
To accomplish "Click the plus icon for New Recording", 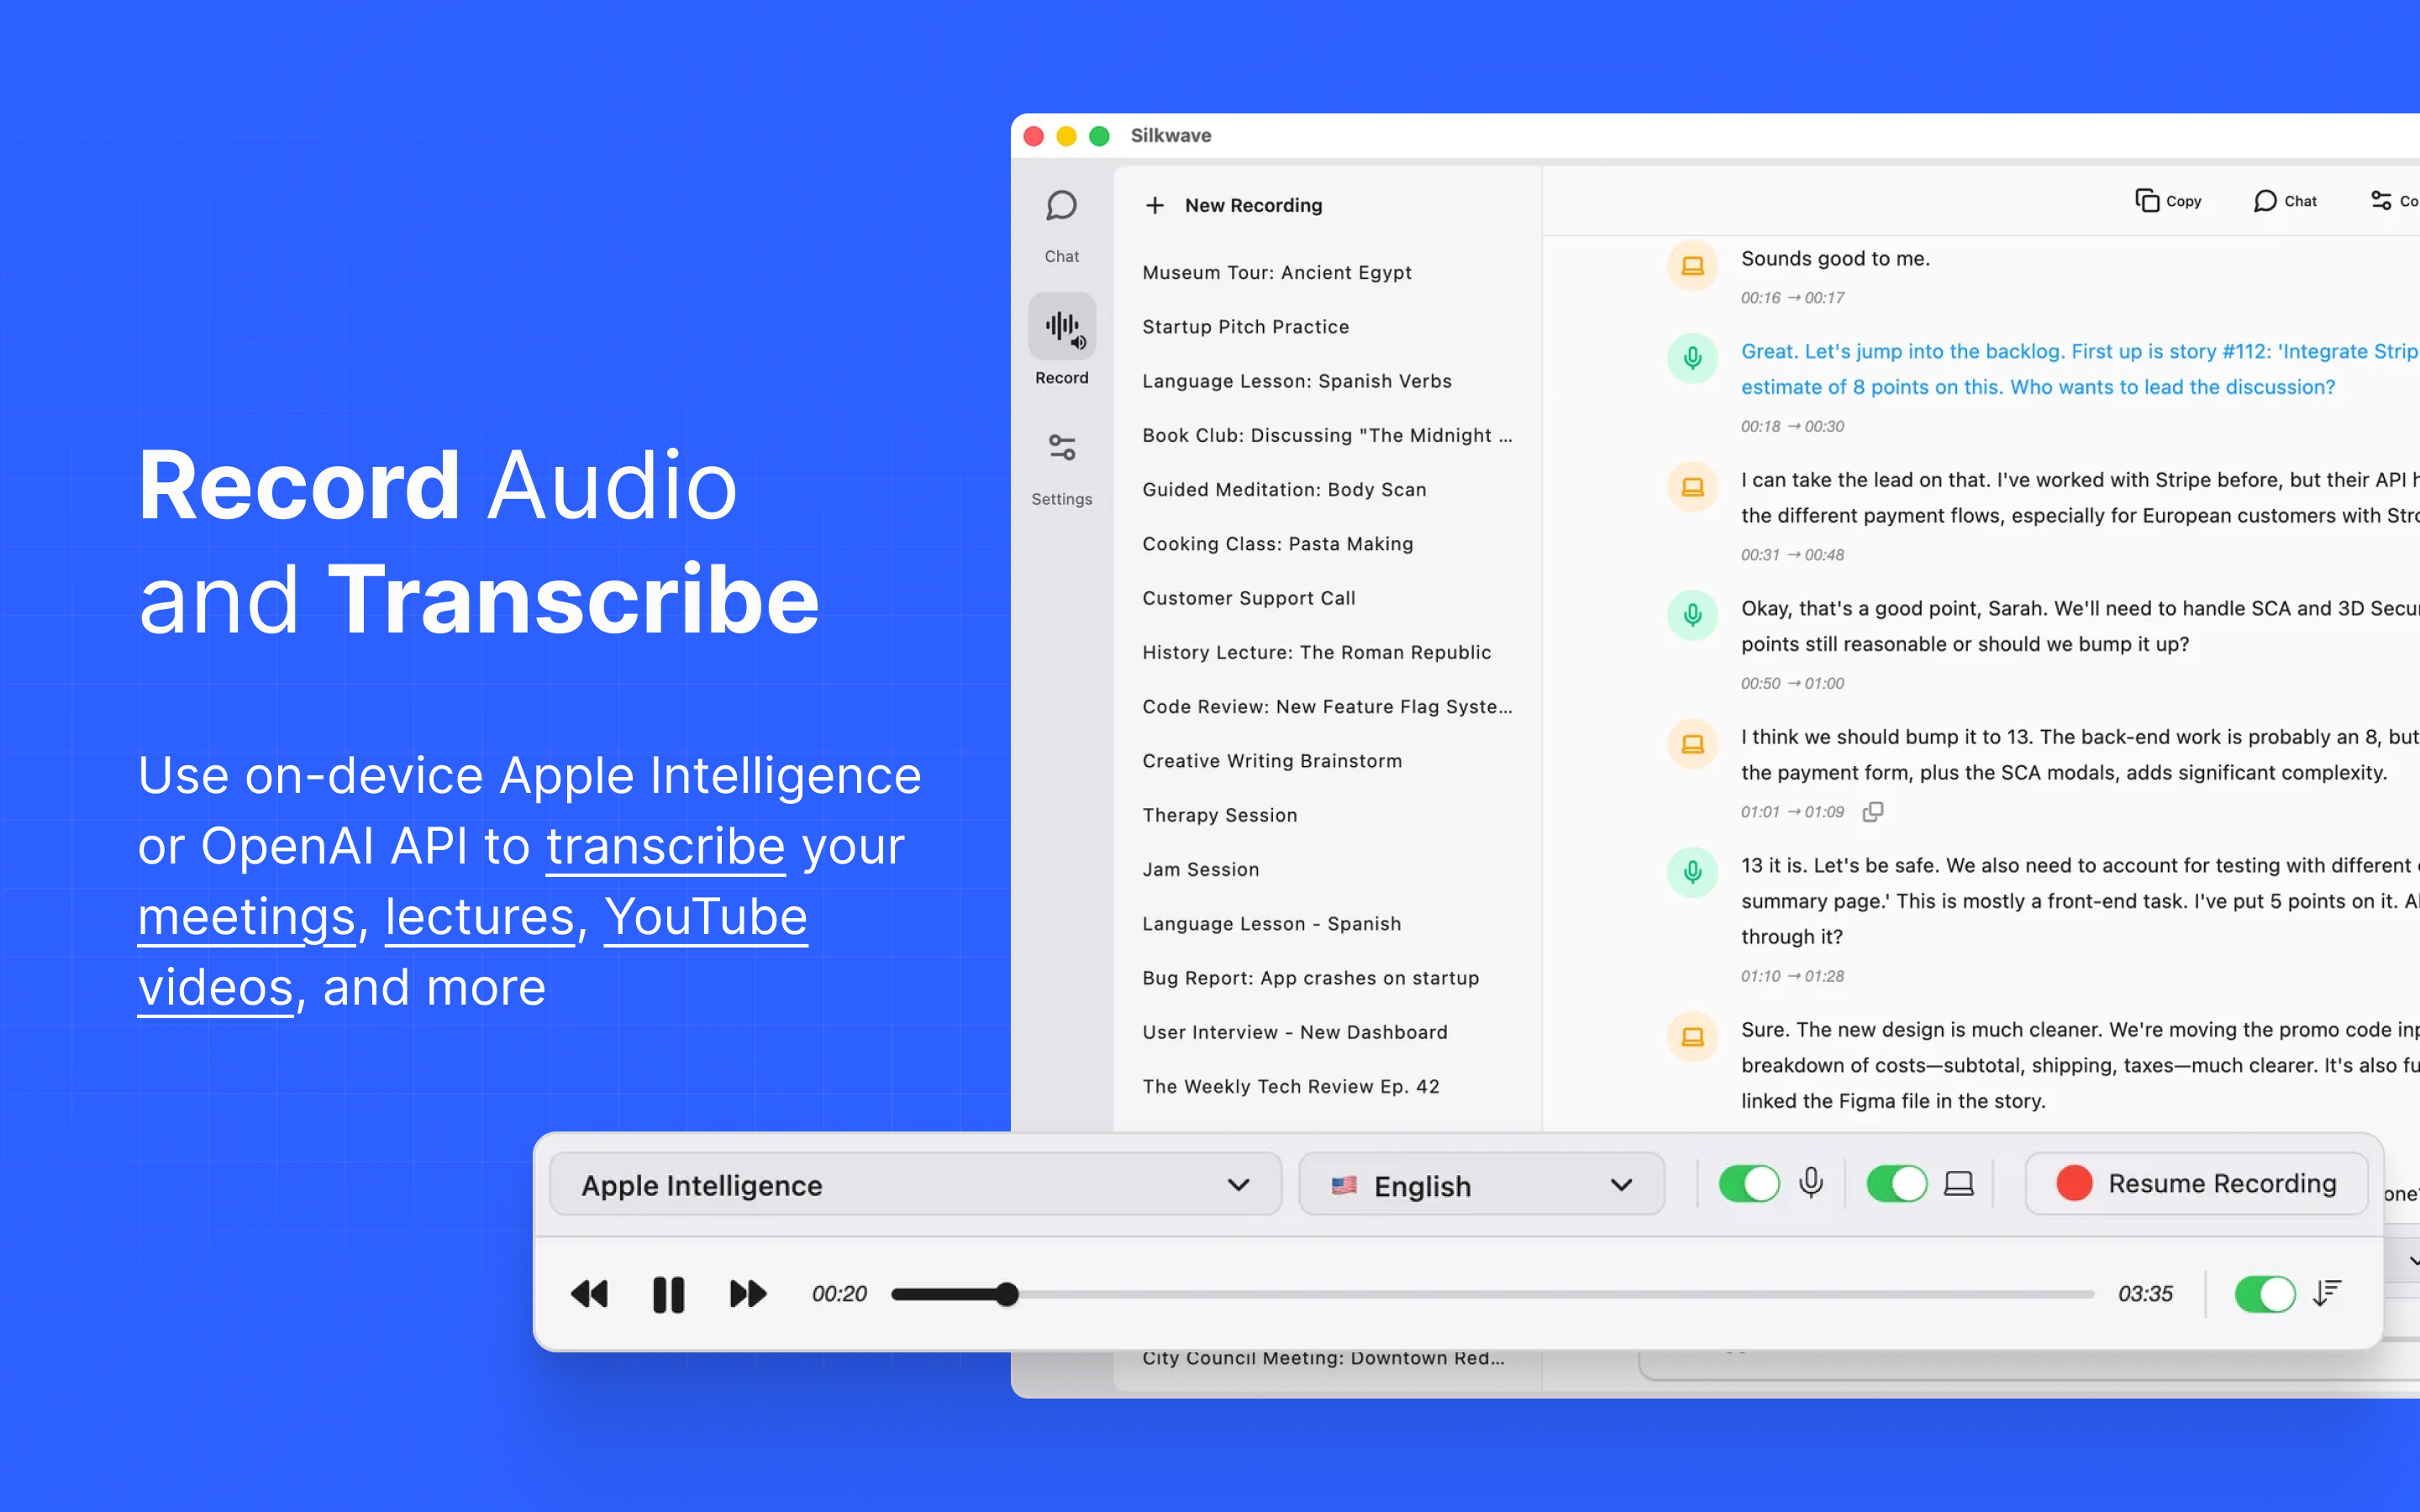I will click(x=1155, y=205).
